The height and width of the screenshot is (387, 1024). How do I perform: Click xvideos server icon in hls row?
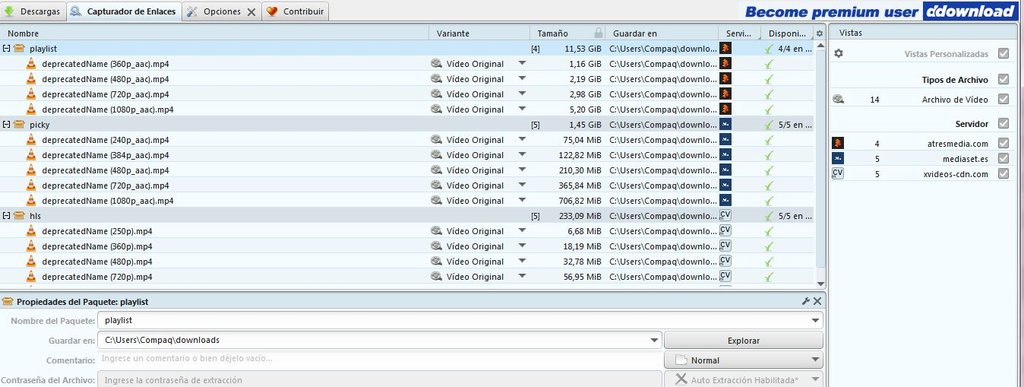(x=725, y=215)
